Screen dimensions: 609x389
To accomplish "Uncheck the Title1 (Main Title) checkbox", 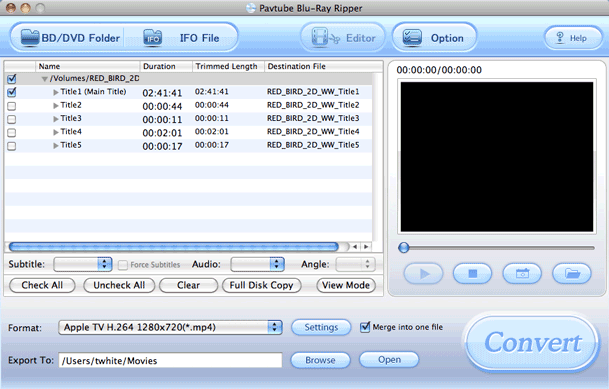I will [12, 92].
